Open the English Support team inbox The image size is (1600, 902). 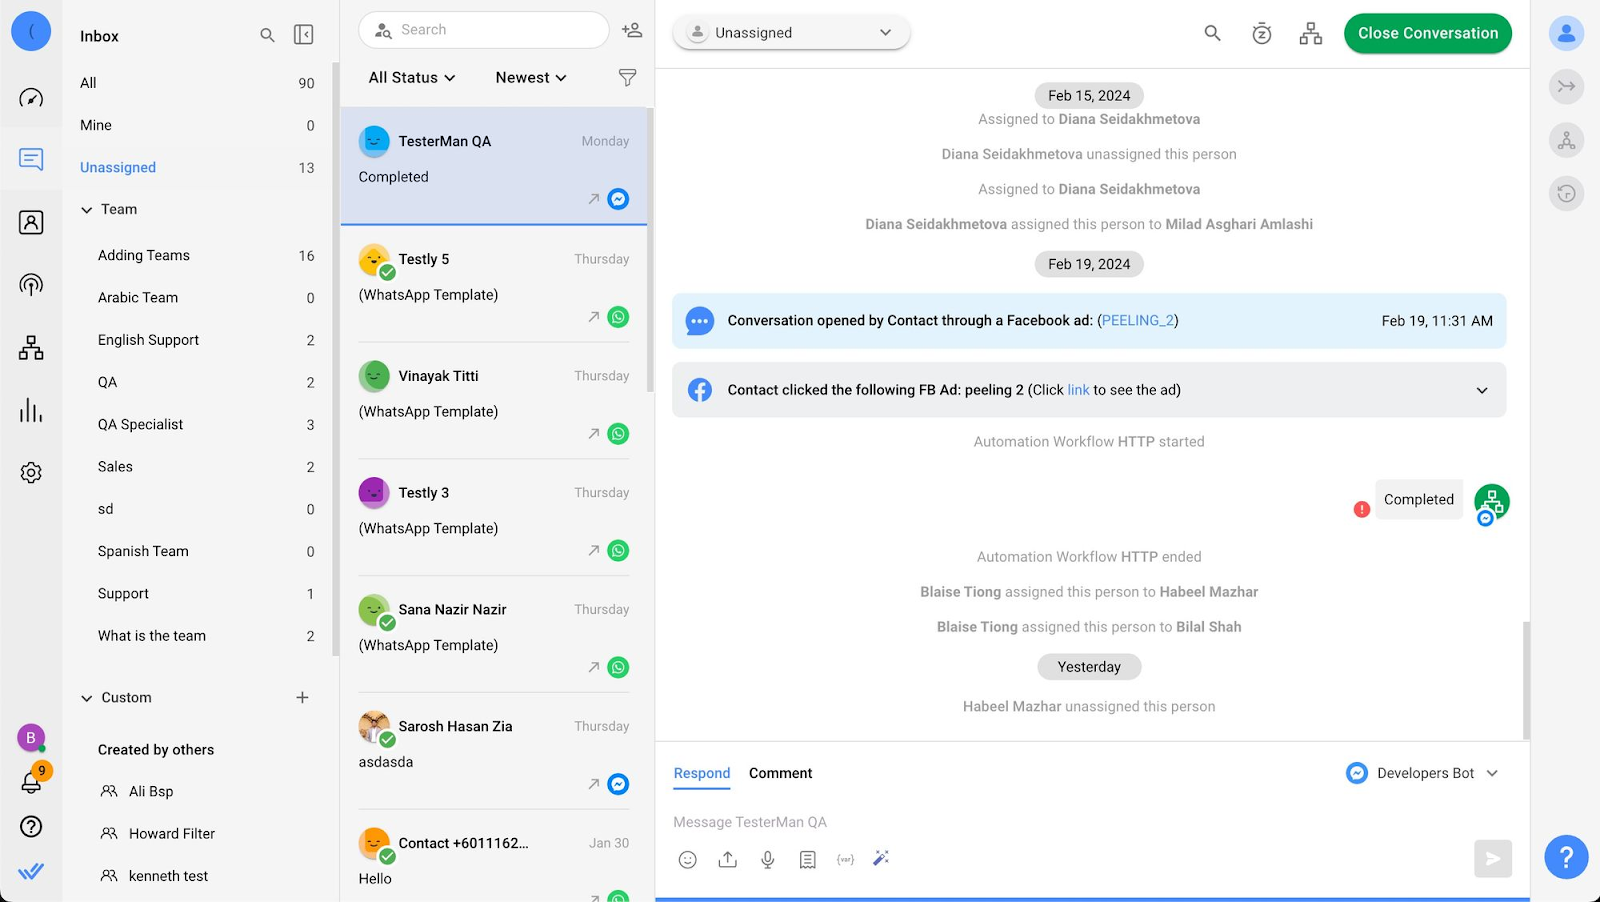(197, 340)
